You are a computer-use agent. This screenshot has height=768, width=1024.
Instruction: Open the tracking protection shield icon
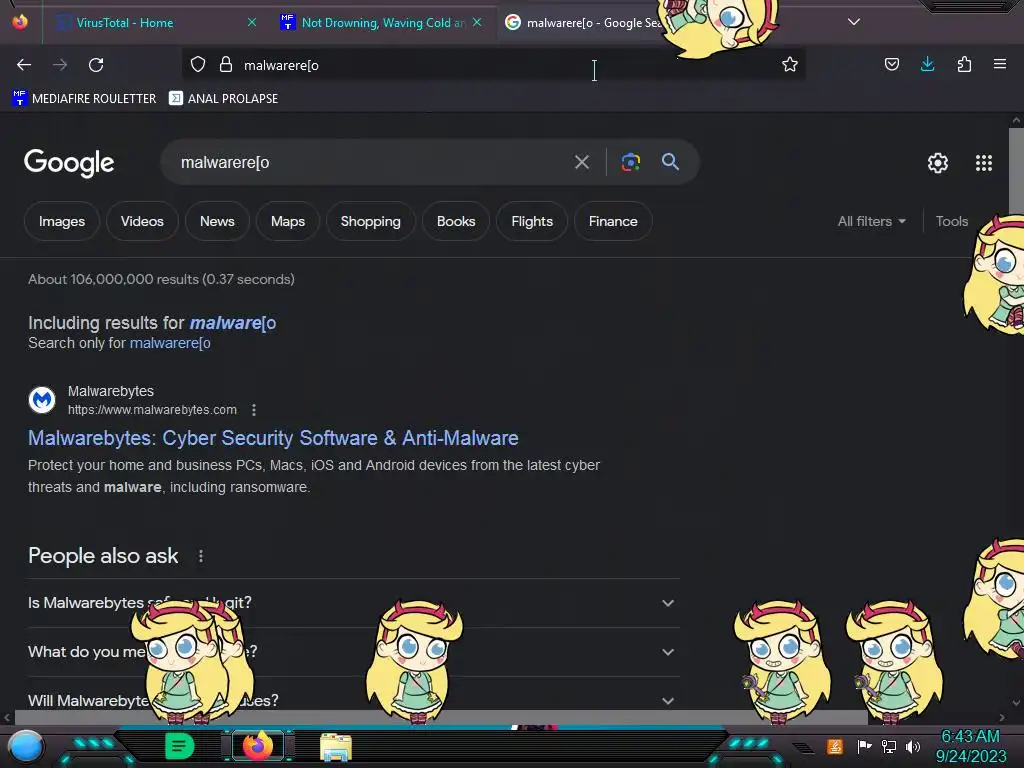(x=198, y=65)
